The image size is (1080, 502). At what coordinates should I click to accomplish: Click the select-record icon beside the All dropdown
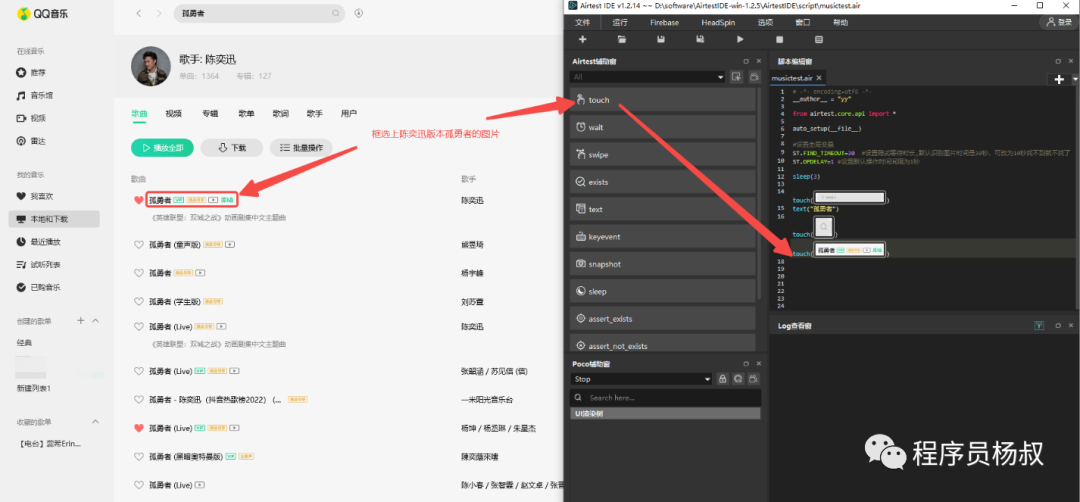[x=736, y=76]
